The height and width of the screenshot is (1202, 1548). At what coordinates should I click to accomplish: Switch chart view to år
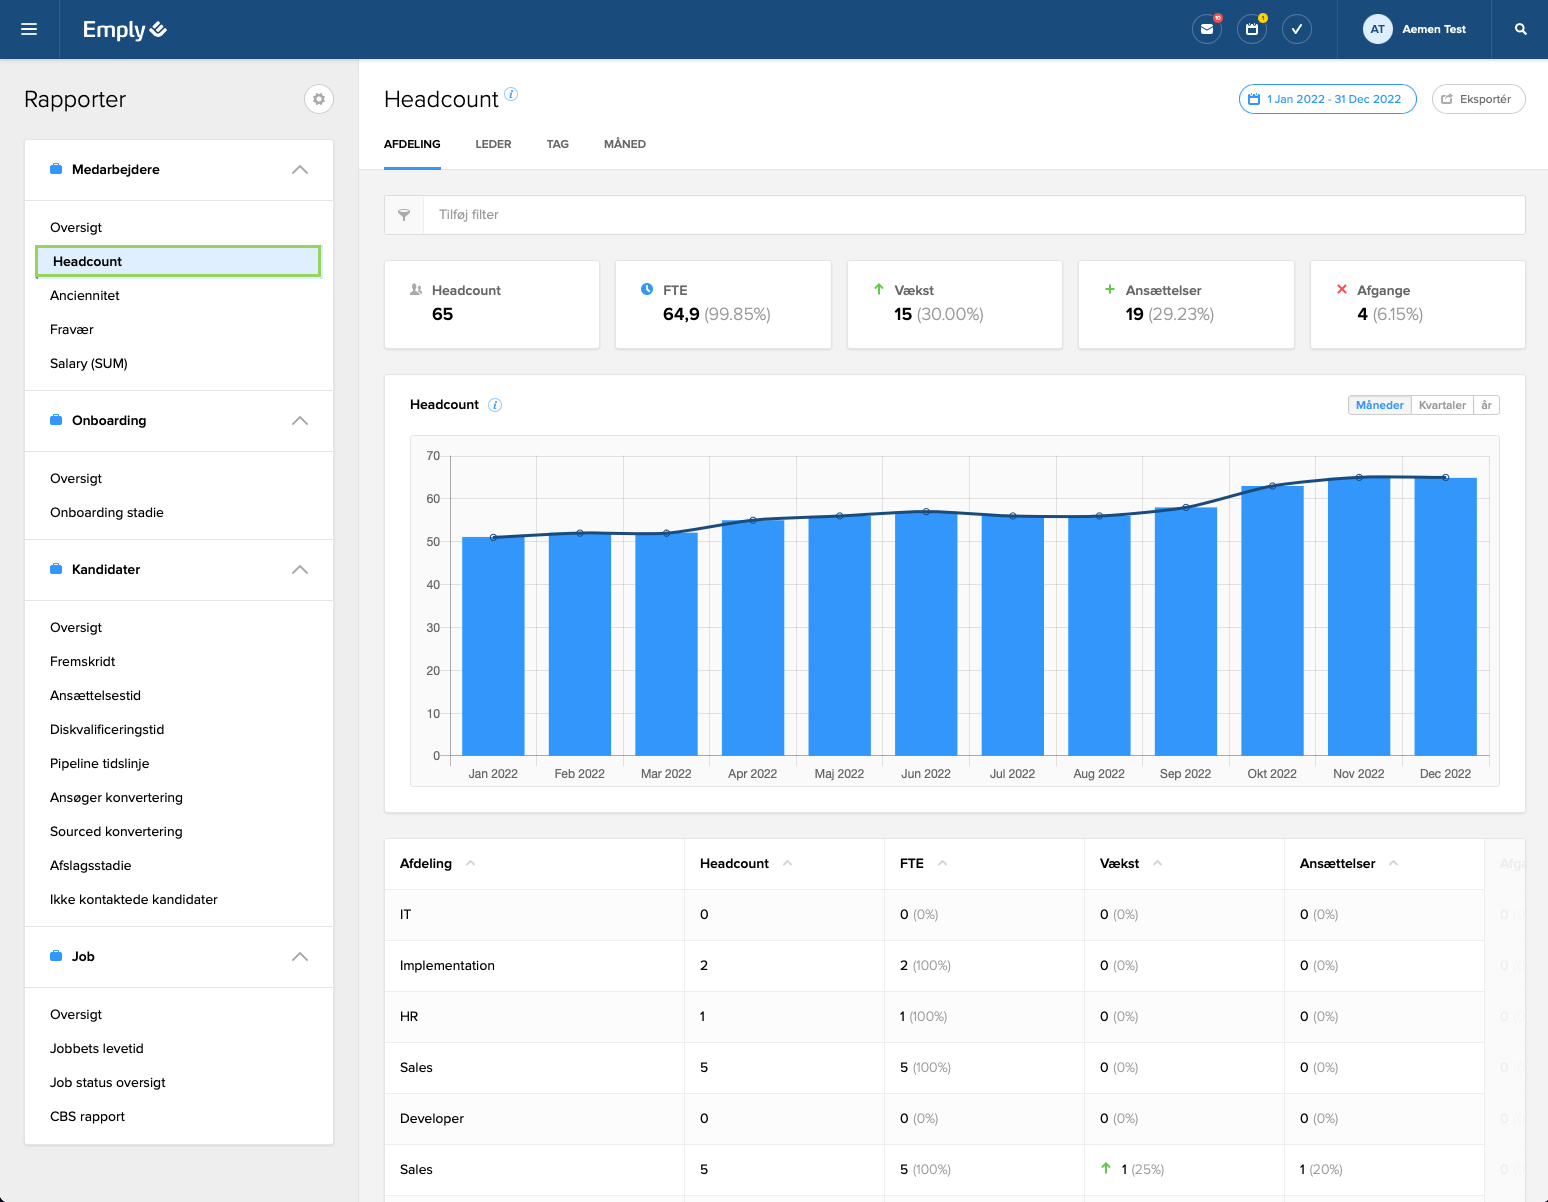point(1486,405)
